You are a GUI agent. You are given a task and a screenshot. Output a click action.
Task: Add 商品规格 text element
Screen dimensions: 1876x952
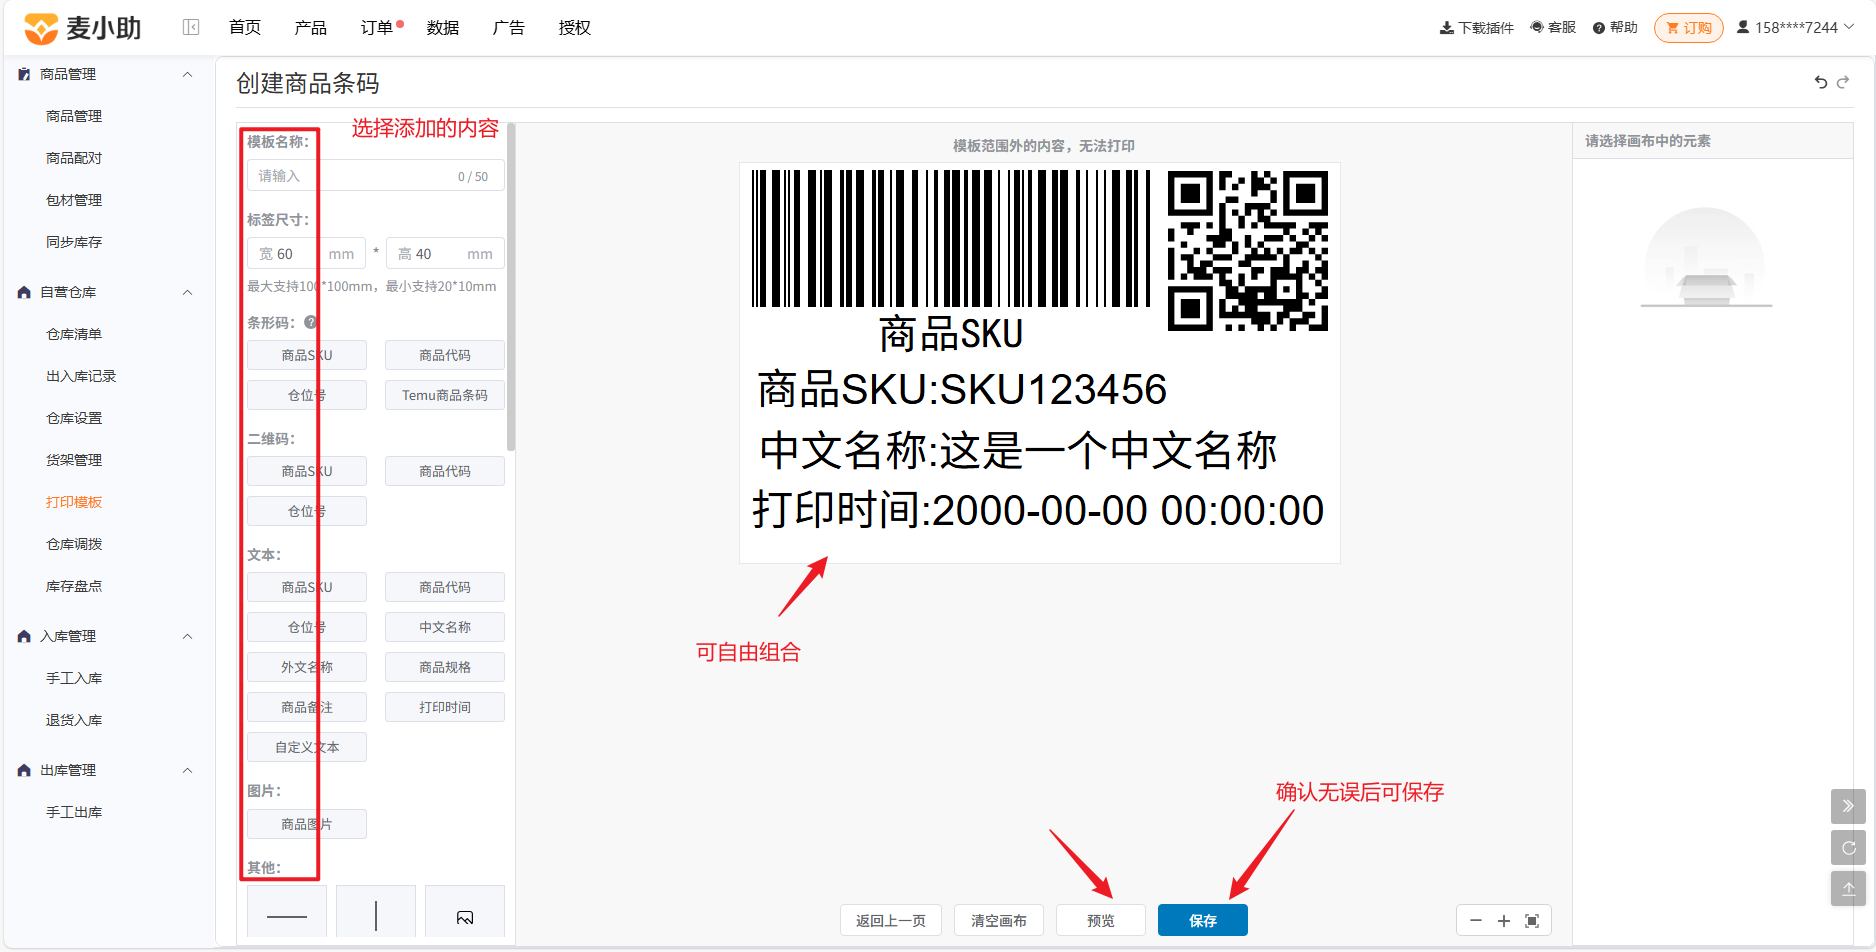coord(445,667)
